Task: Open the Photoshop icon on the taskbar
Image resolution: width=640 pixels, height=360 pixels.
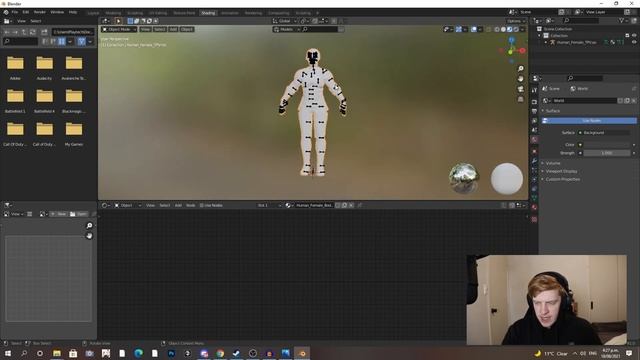Action: point(171,353)
